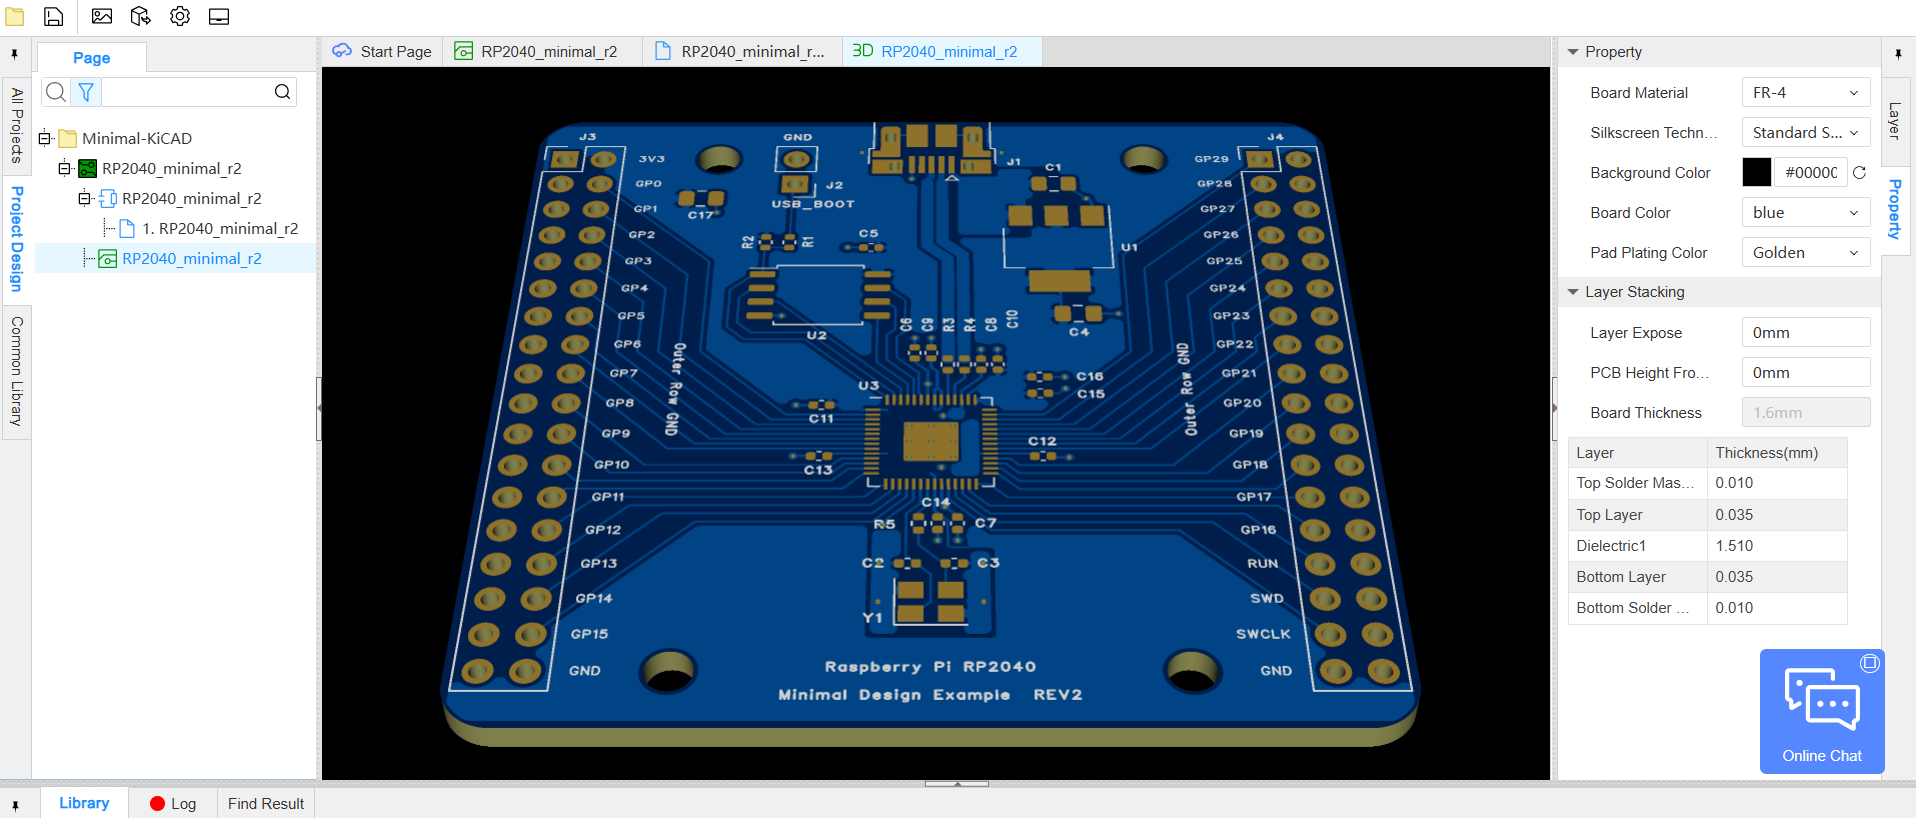This screenshot has height=818, width=1916.
Task: Click the open folder icon in toolbar
Action: tap(15, 16)
